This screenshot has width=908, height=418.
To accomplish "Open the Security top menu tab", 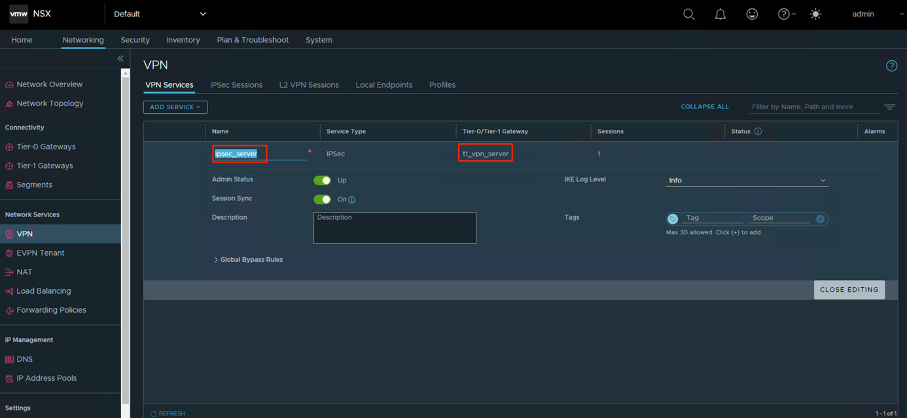I will (x=135, y=40).
